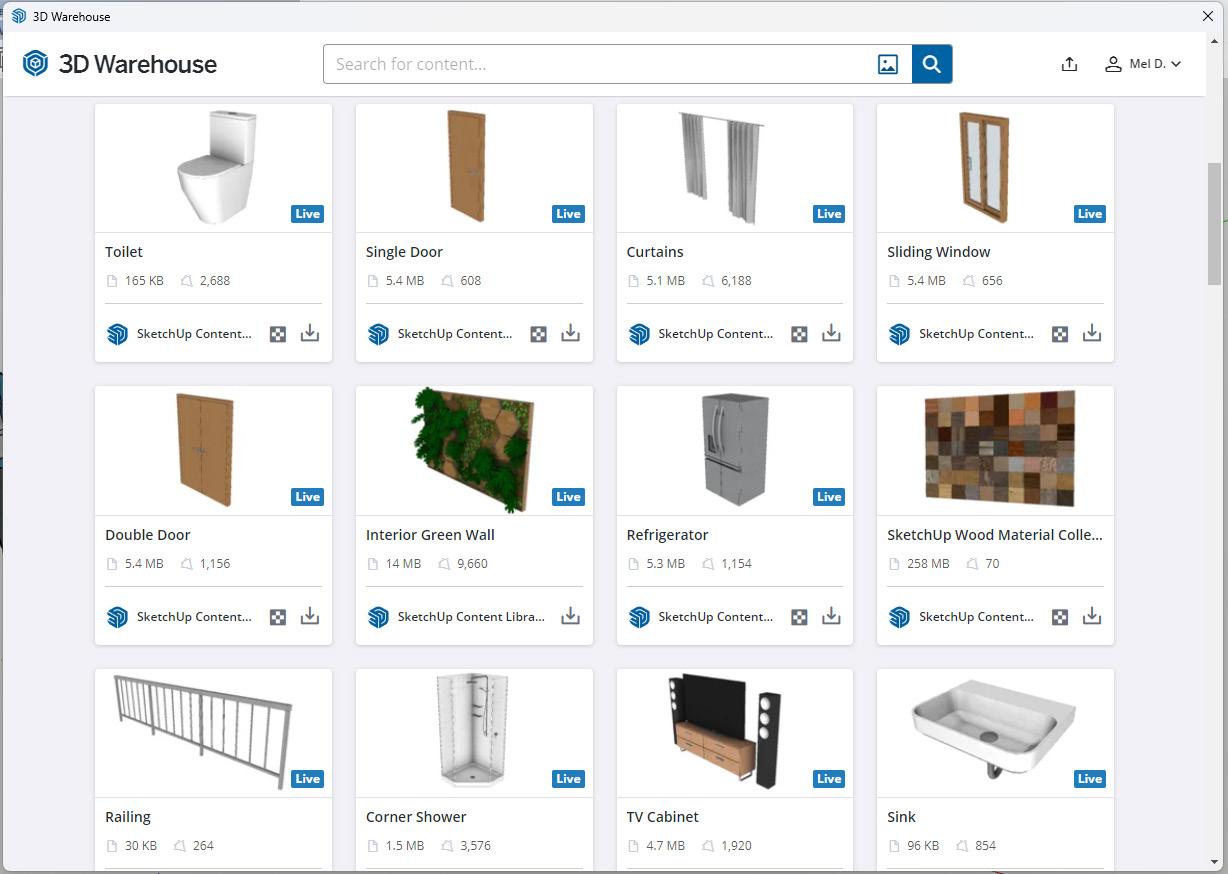The height and width of the screenshot is (874, 1228).
Task: Click the materials icon on Refrigerator card
Action: (799, 617)
